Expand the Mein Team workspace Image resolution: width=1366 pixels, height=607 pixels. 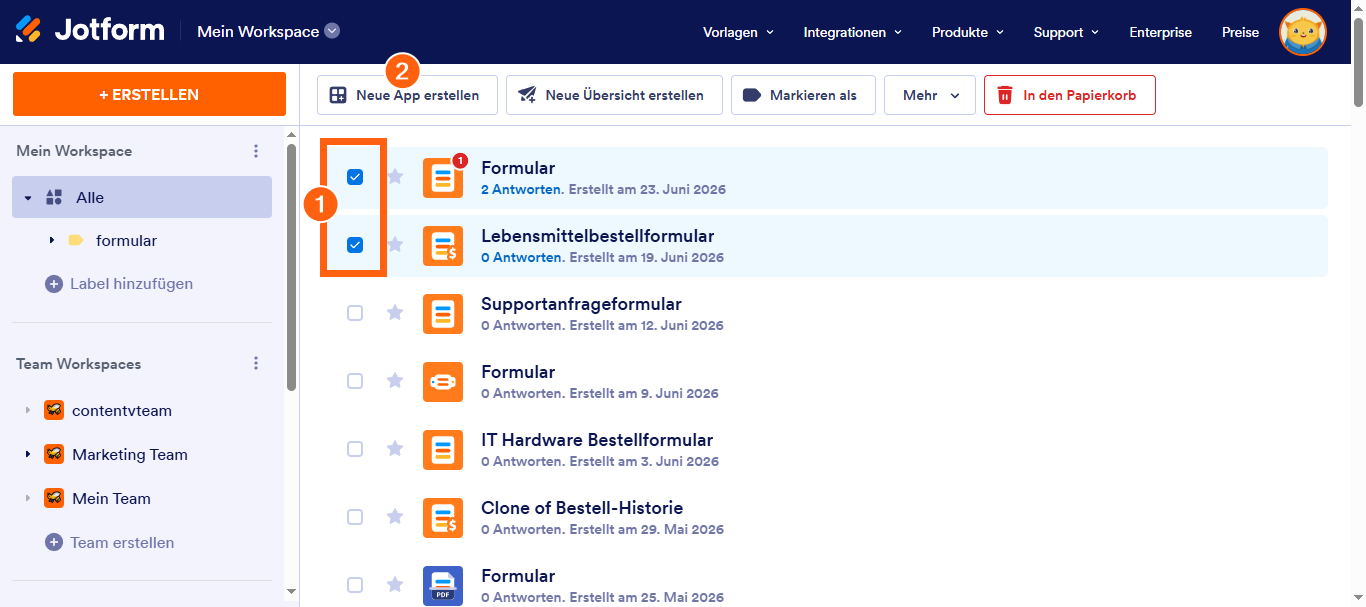tap(28, 499)
